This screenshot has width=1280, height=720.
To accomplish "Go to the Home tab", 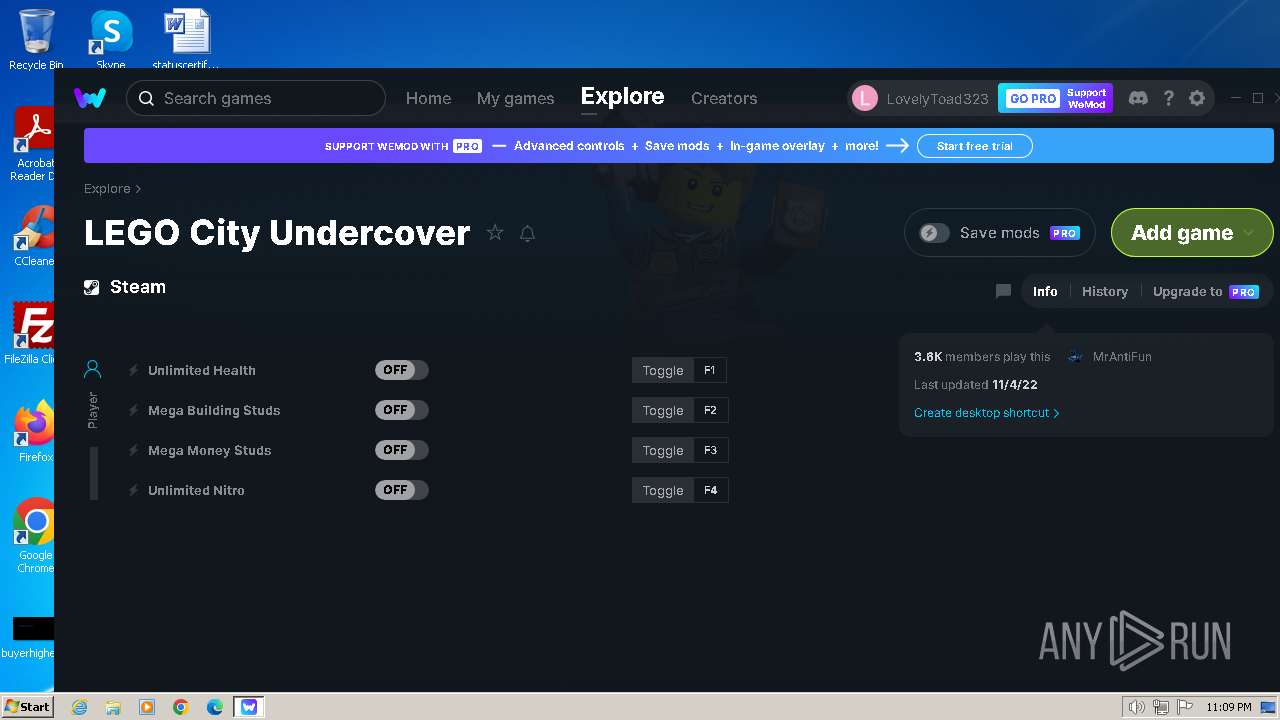I will click(428, 98).
